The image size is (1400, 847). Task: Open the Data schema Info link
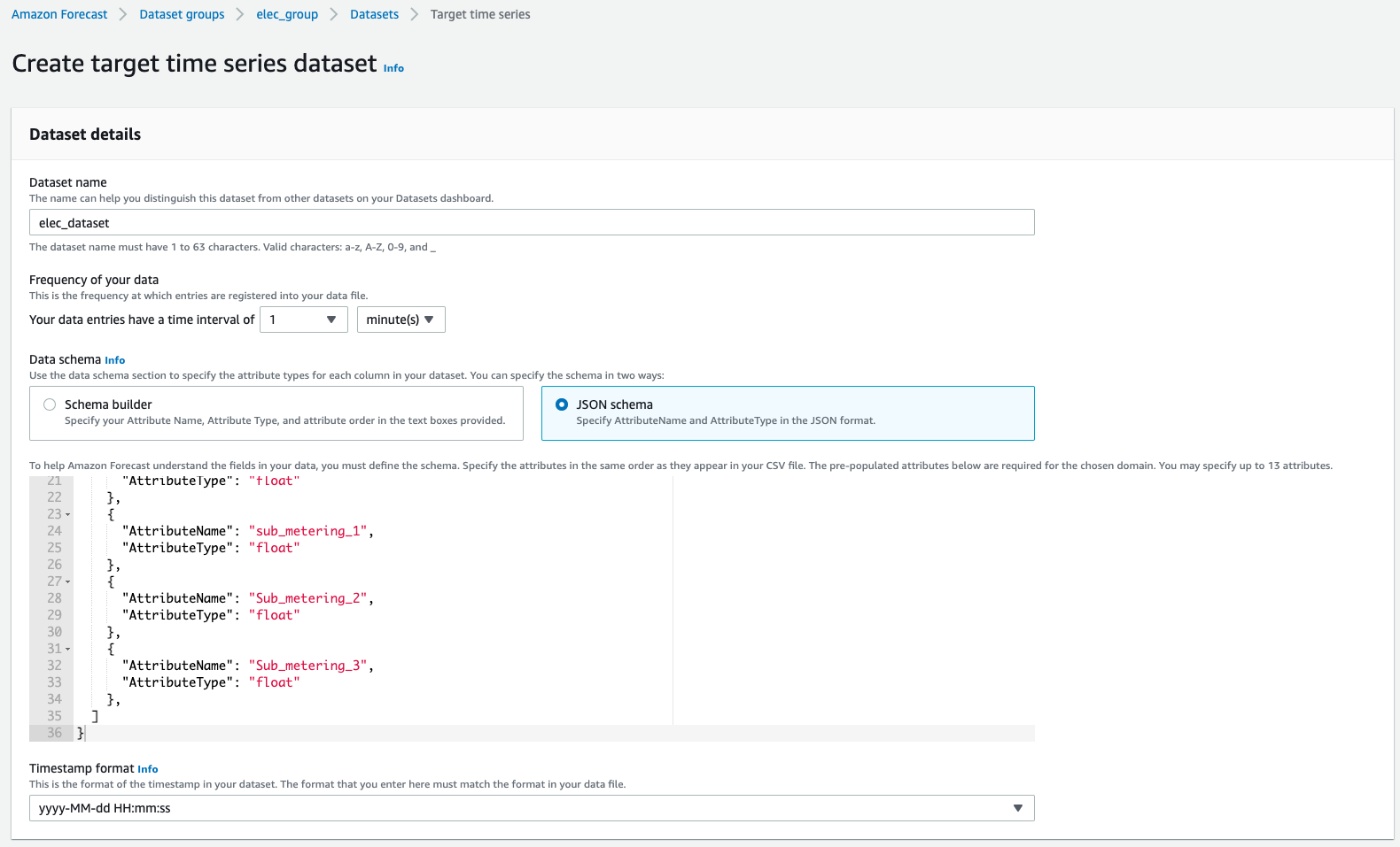click(x=115, y=360)
